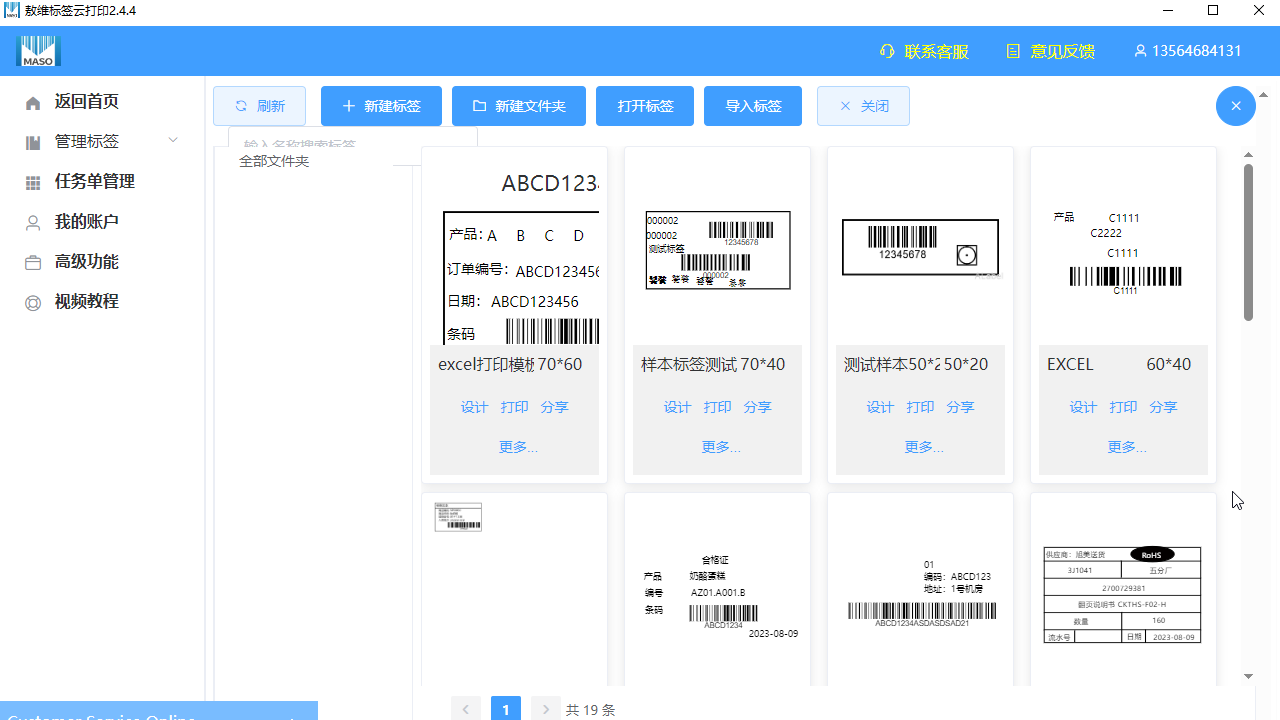This screenshot has width=1280, height=720.
Task: Click the headset icon for 联系客服
Action: [886, 51]
